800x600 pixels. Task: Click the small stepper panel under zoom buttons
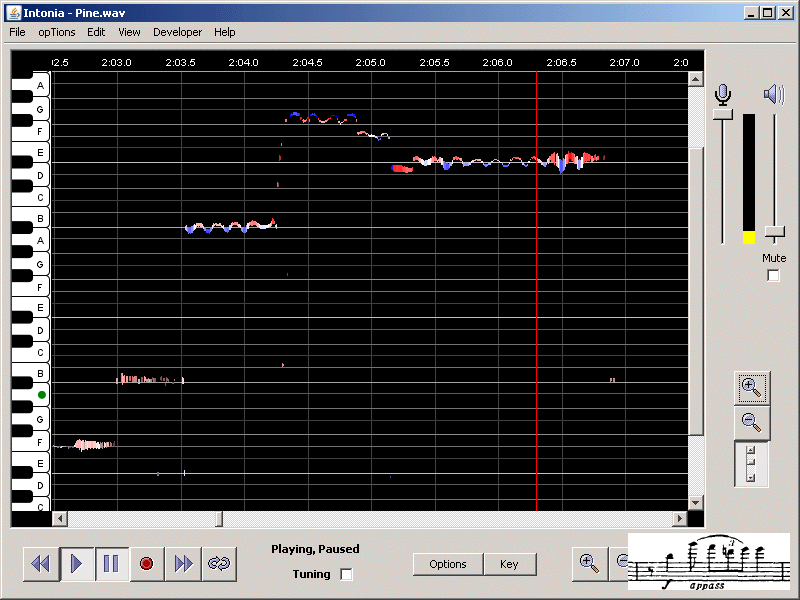(x=751, y=464)
